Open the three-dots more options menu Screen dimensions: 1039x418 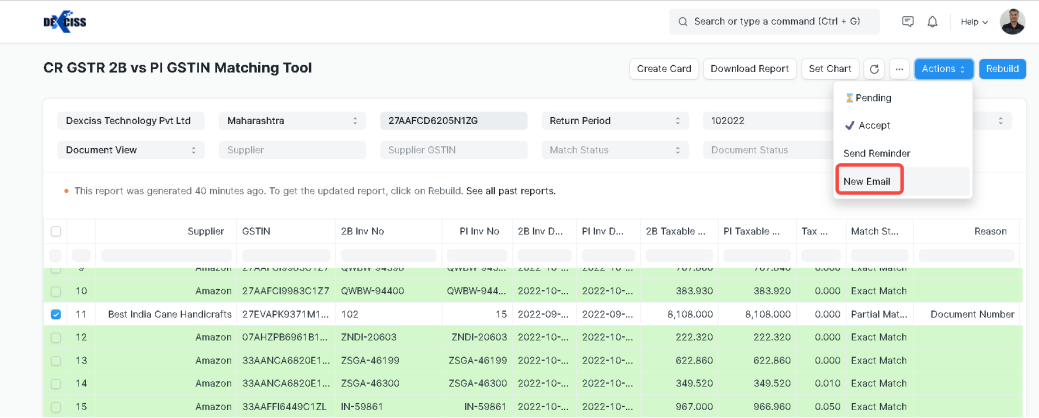[x=899, y=69]
